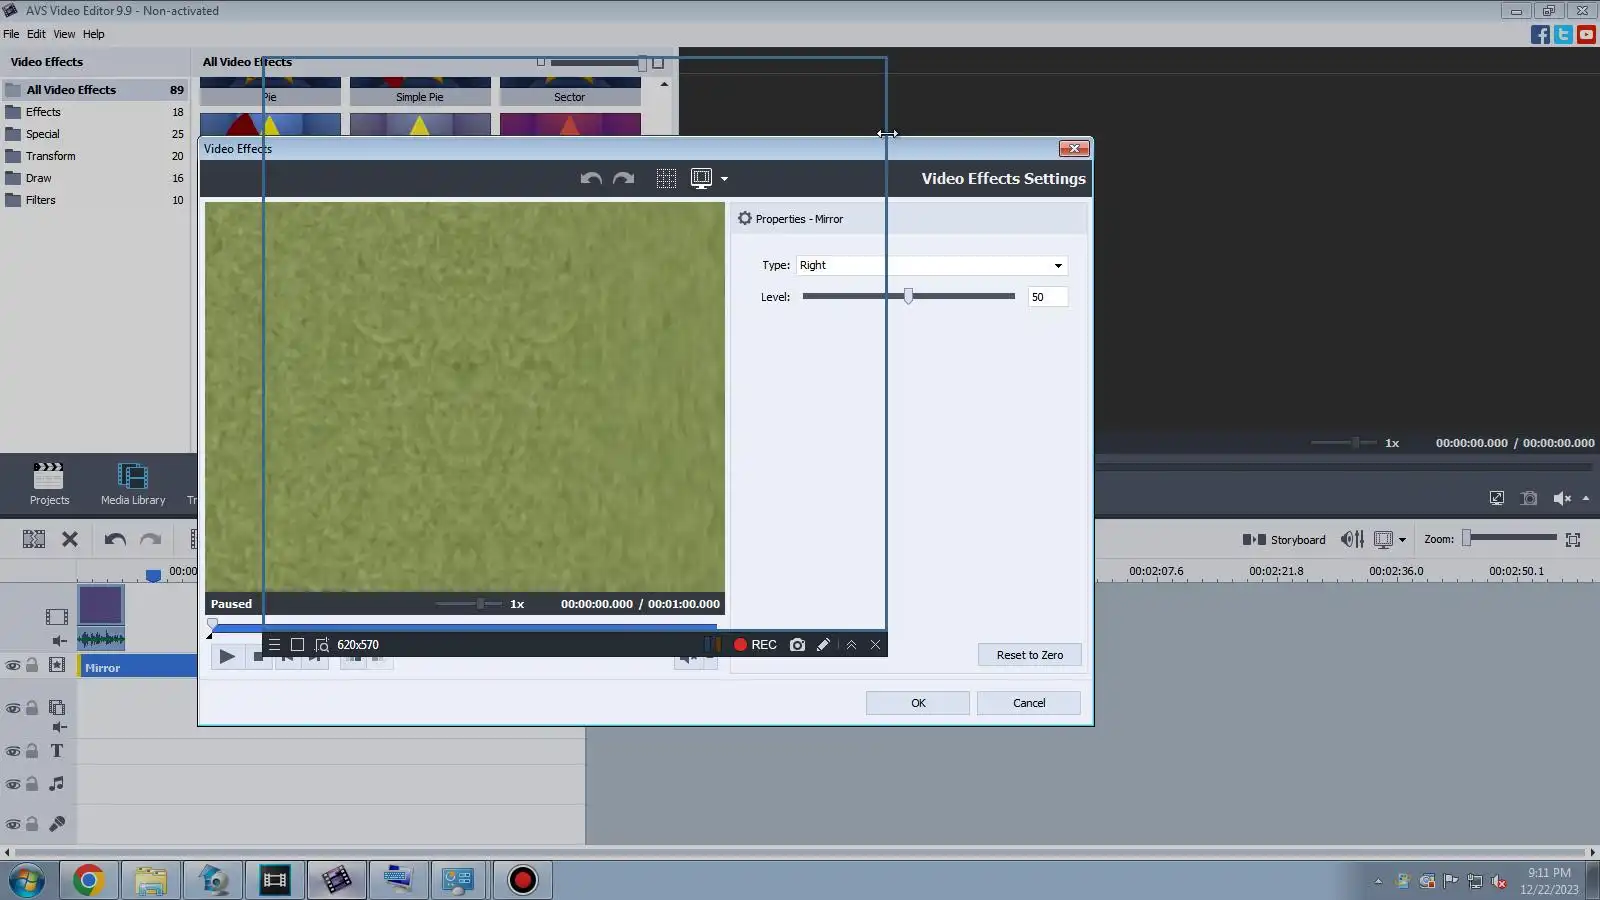The height and width of the screenshot is (900, 1600).
Task: Hide the Mirror effects track
Action: (x=13, y=666)
